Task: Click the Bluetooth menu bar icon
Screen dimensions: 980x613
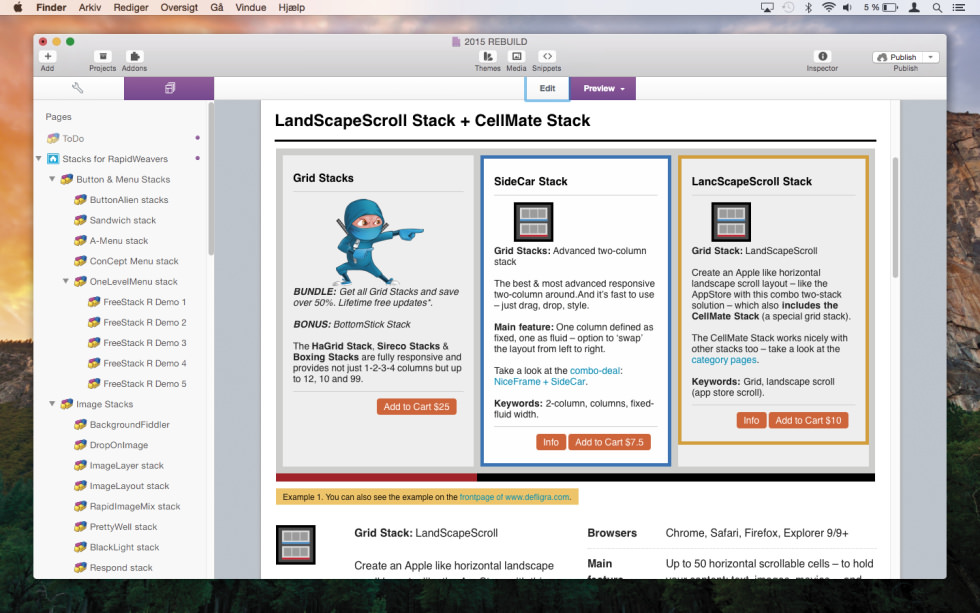Action: [808, 7]
